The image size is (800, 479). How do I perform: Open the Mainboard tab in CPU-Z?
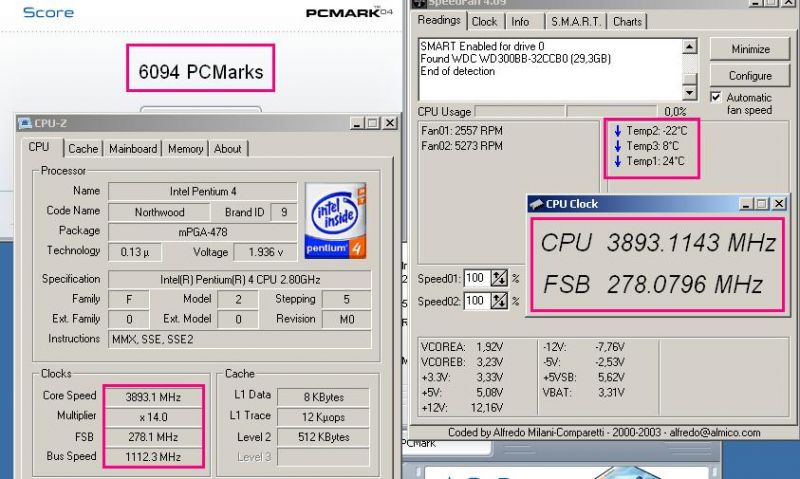coord(133,149)
